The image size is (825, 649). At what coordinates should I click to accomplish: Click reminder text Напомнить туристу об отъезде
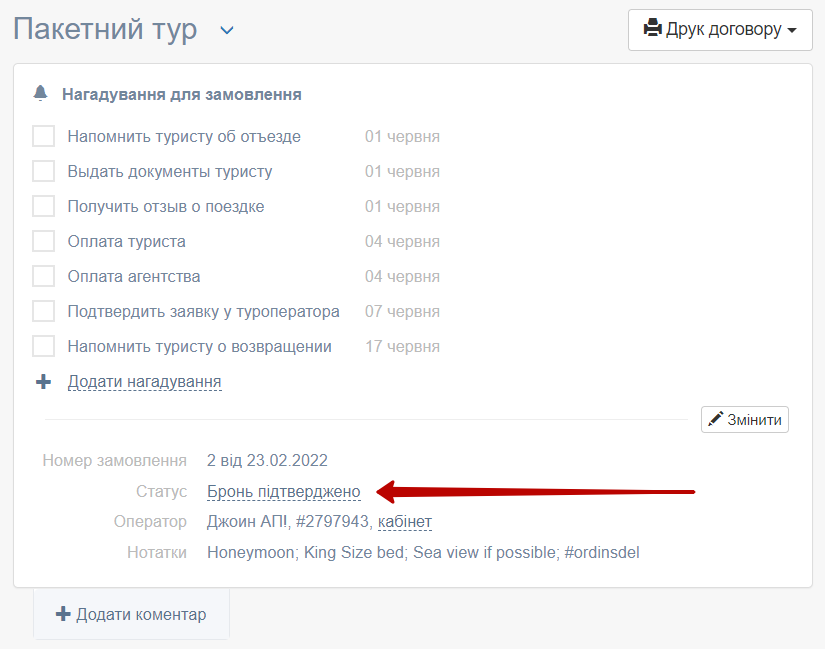coord(184,136)
